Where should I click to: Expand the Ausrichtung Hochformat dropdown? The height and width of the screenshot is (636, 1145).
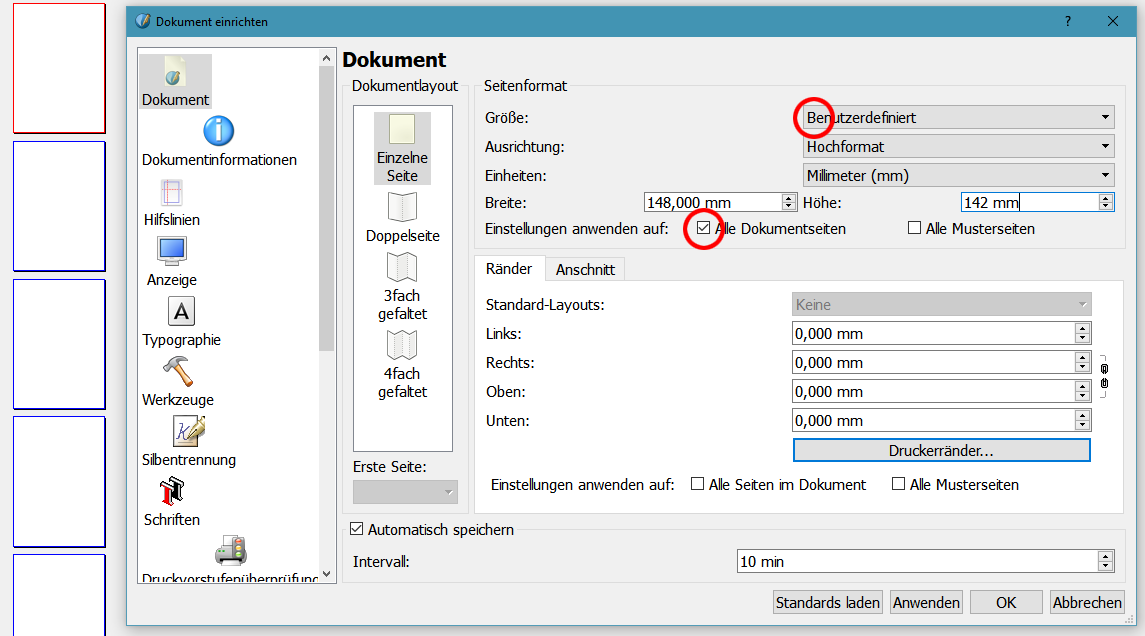tap(958, 146)
